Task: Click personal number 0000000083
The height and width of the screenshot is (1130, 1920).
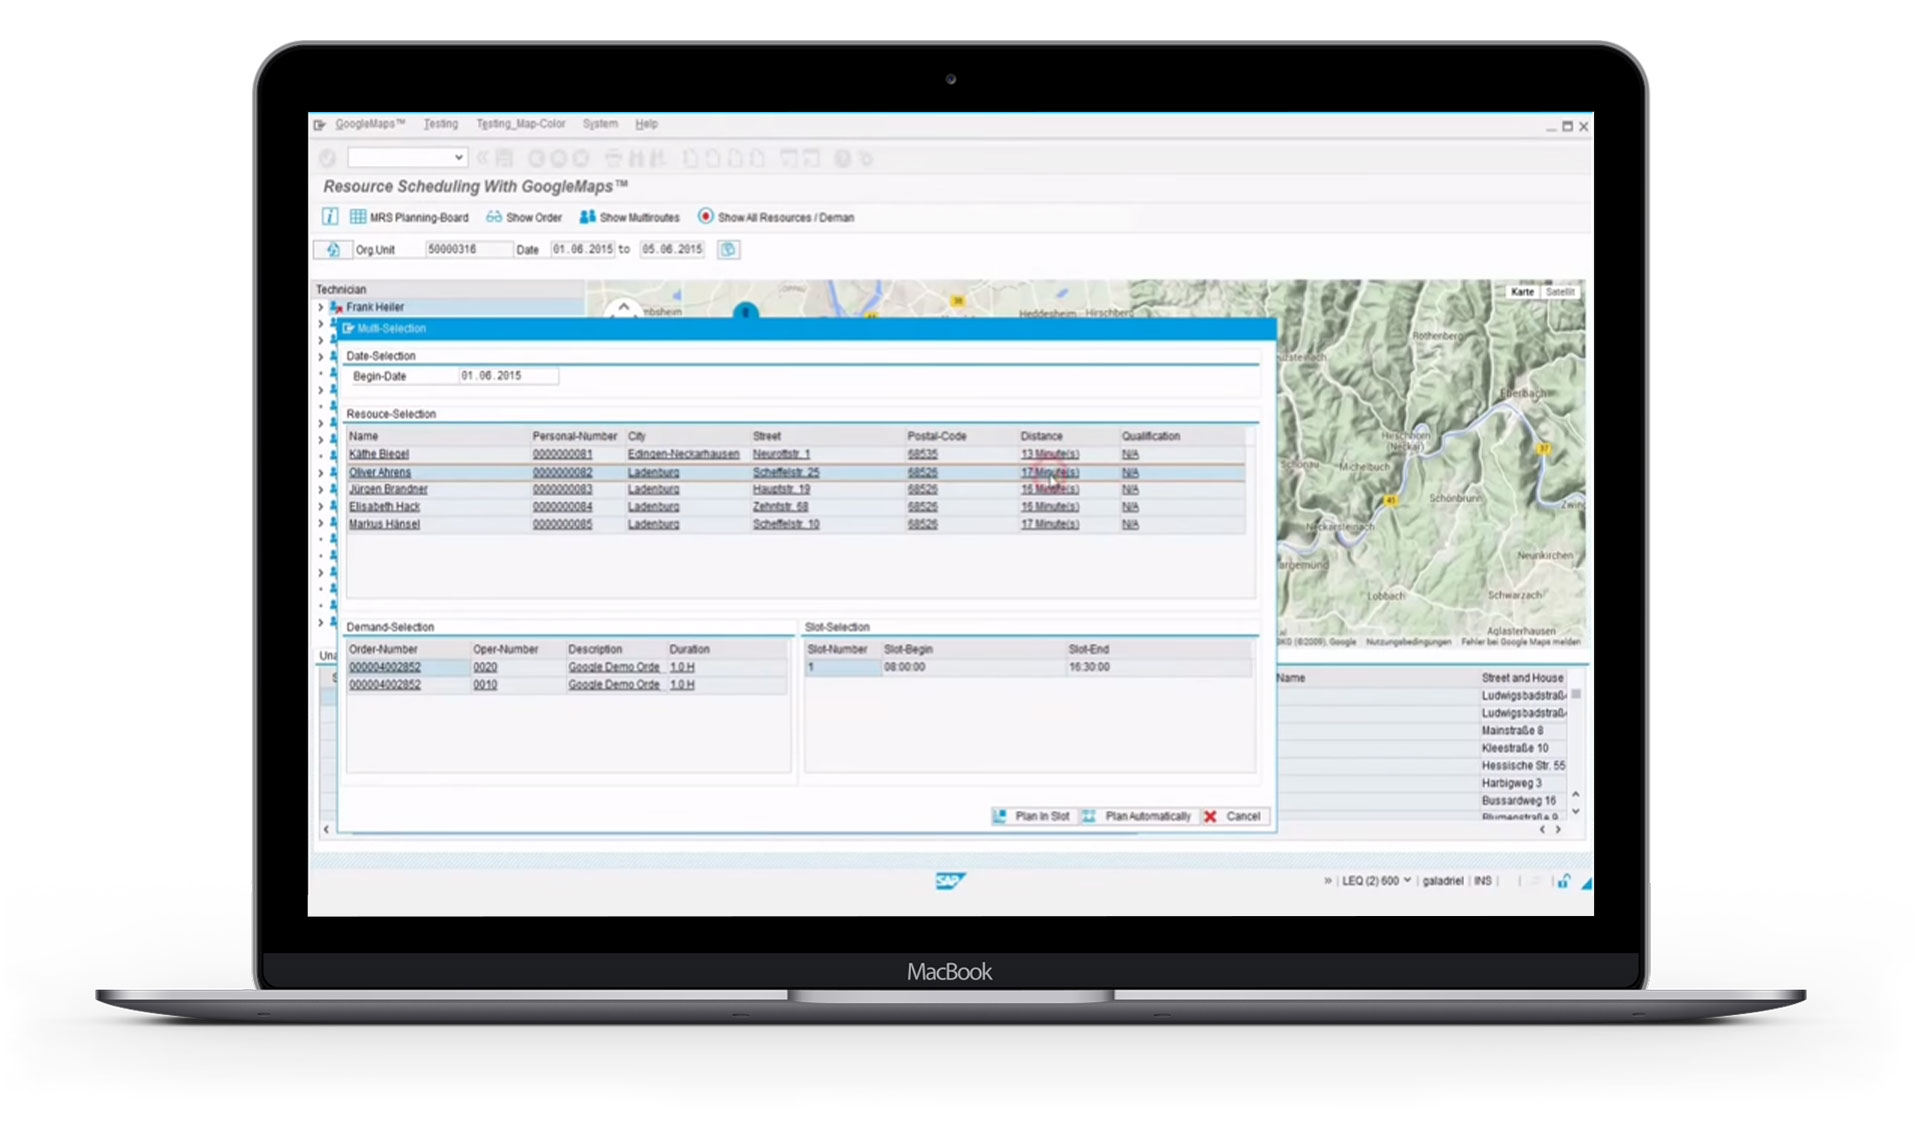Action: pyautogui.click(x=562, y=489)
